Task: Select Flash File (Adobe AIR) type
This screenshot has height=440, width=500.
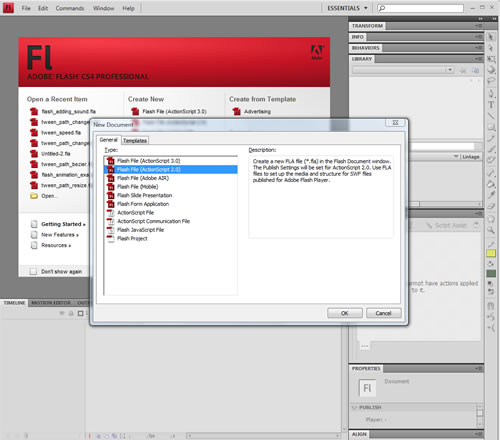Action: point(171,178)
